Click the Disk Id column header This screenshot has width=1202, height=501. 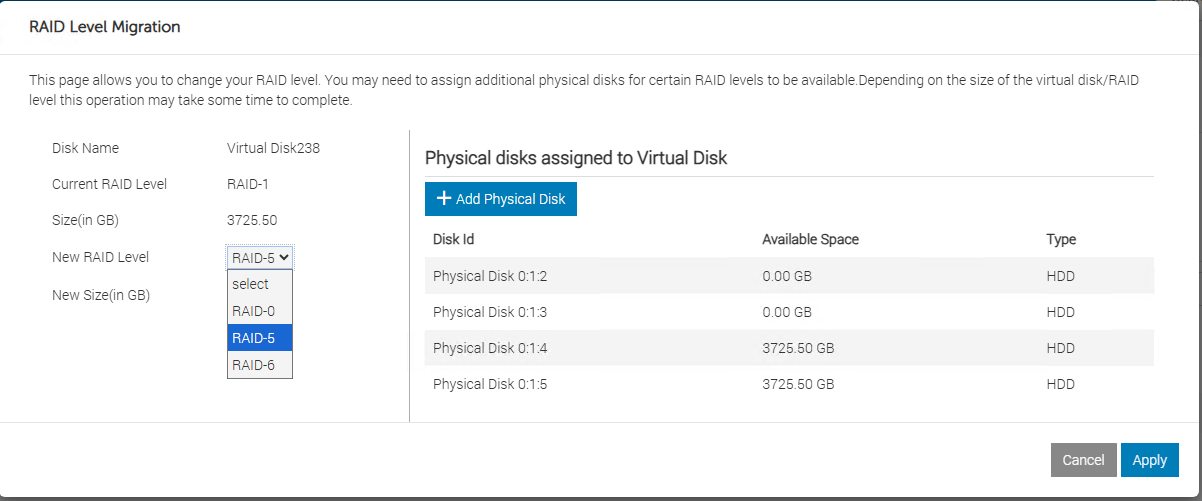pos(453,239)
